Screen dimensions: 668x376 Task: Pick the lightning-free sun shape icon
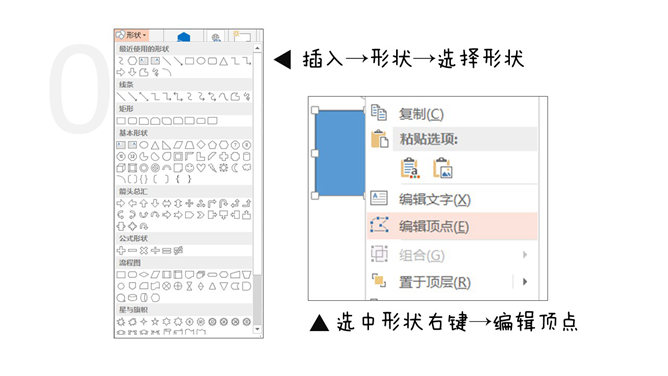pos(223,168)
